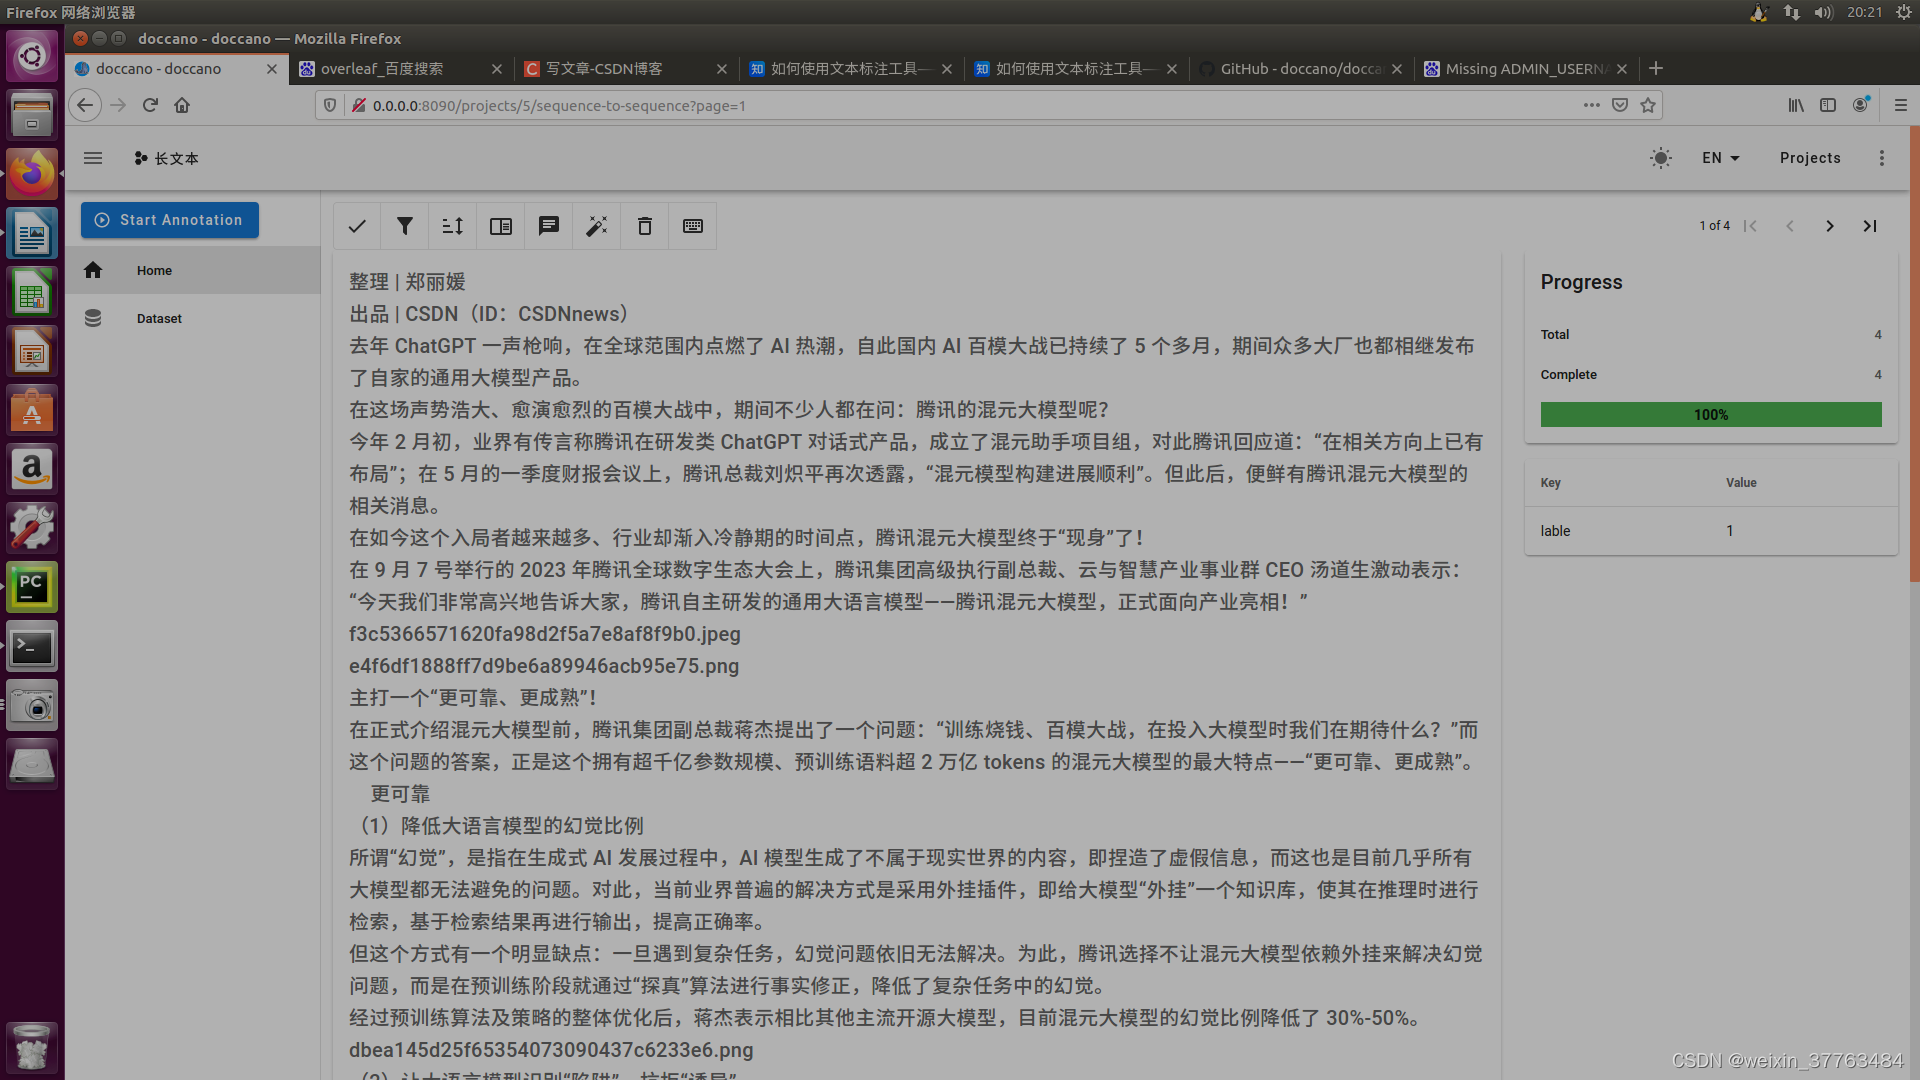Open the EN language dropdown
The width and height of the screenshot is (1920, 1080).
[x=1721, y=158]
